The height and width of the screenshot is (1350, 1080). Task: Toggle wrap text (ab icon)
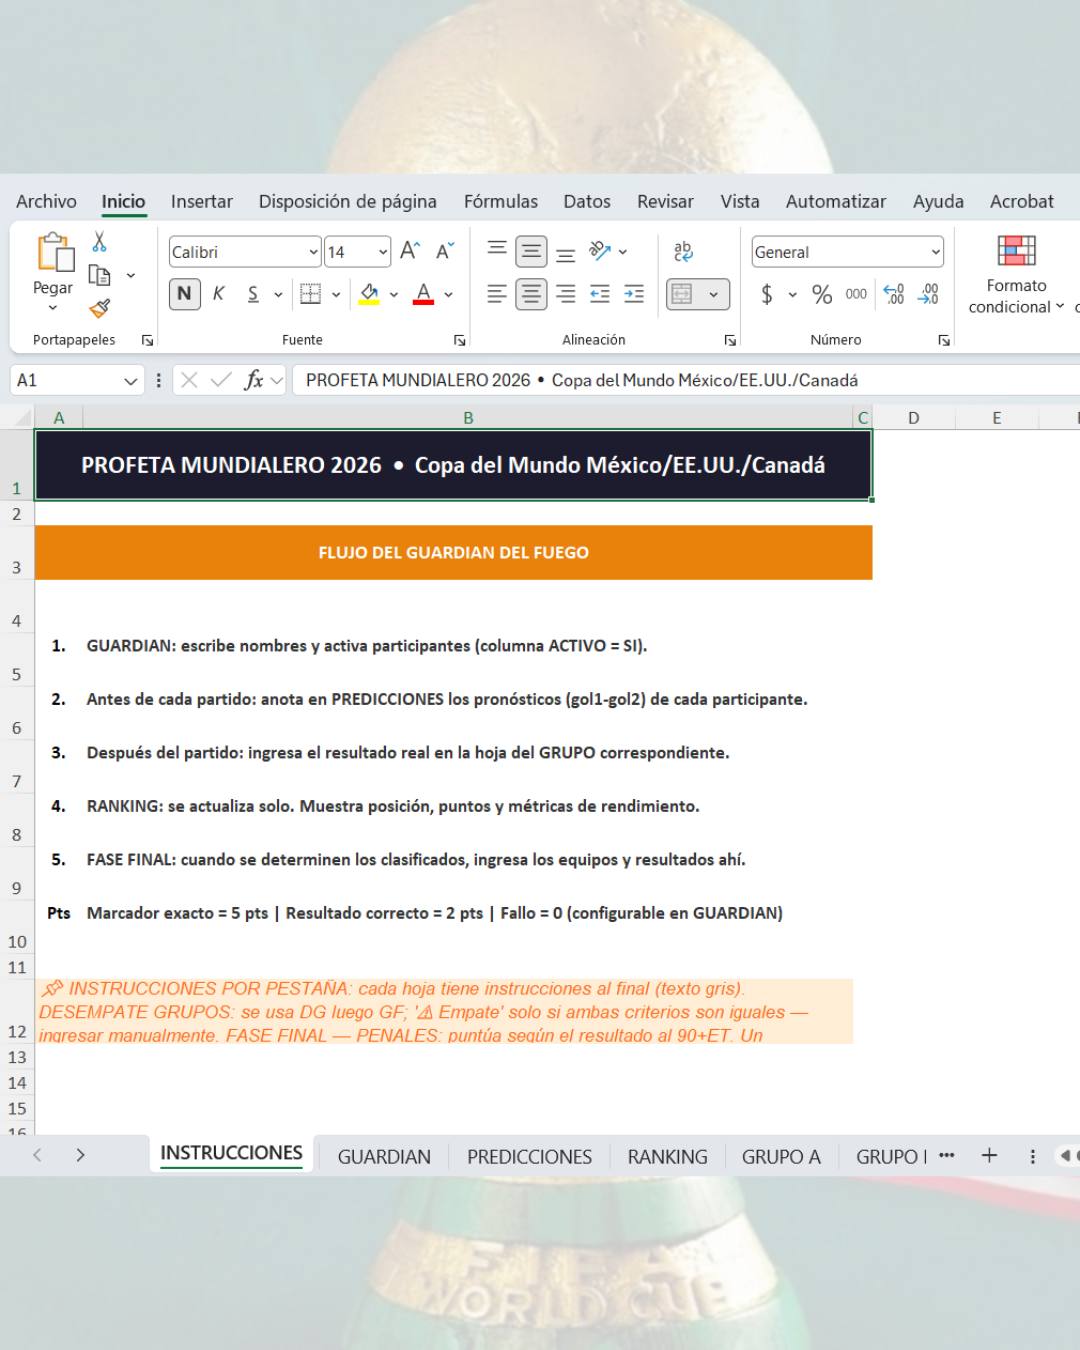pyautogui.click(x=683, y=251)
